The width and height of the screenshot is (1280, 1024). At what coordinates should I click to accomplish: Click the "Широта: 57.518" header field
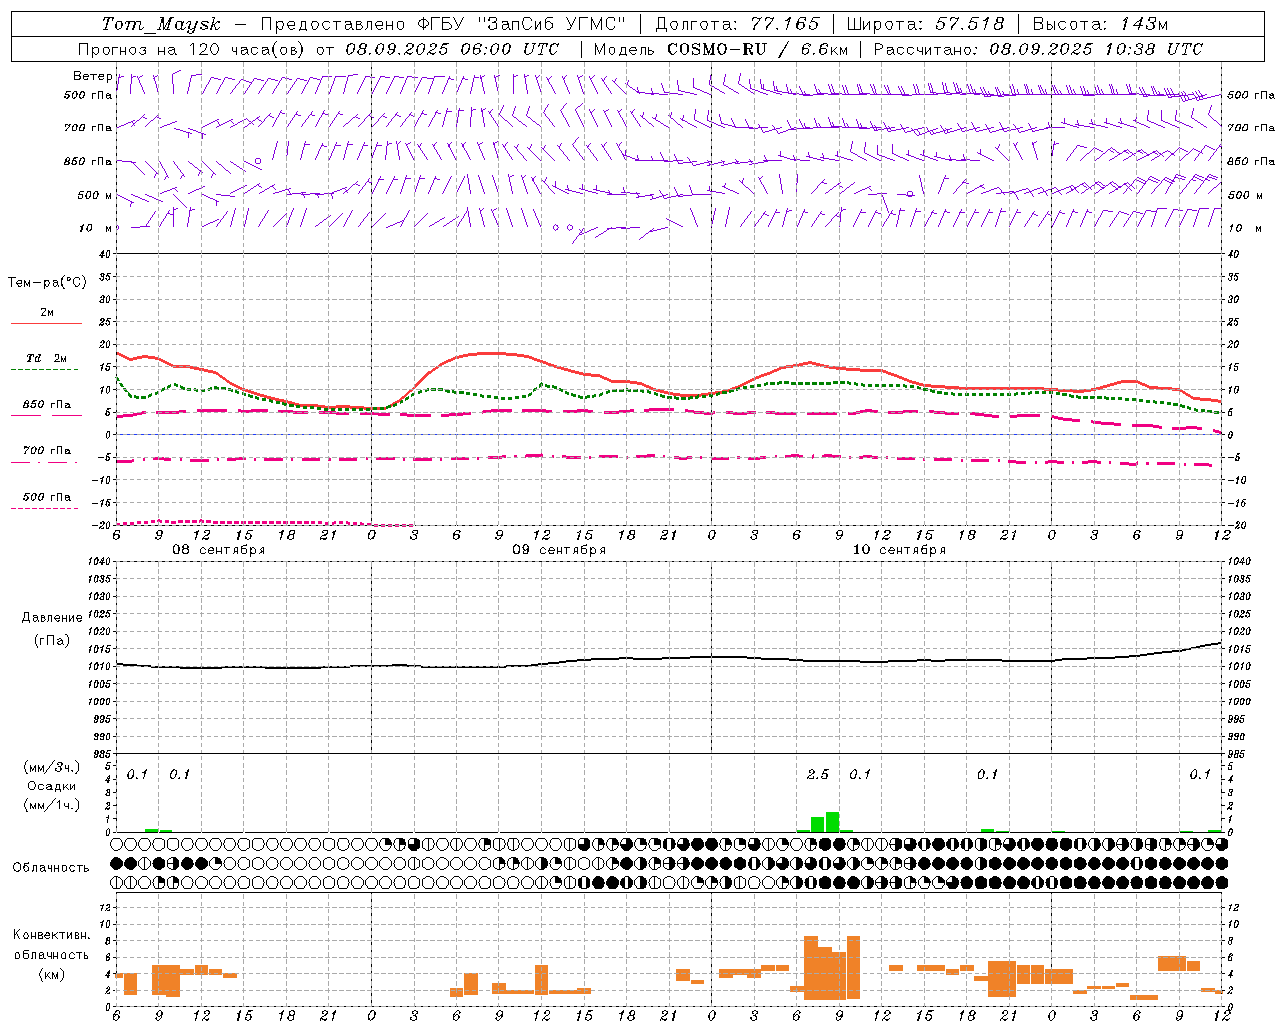925,24
